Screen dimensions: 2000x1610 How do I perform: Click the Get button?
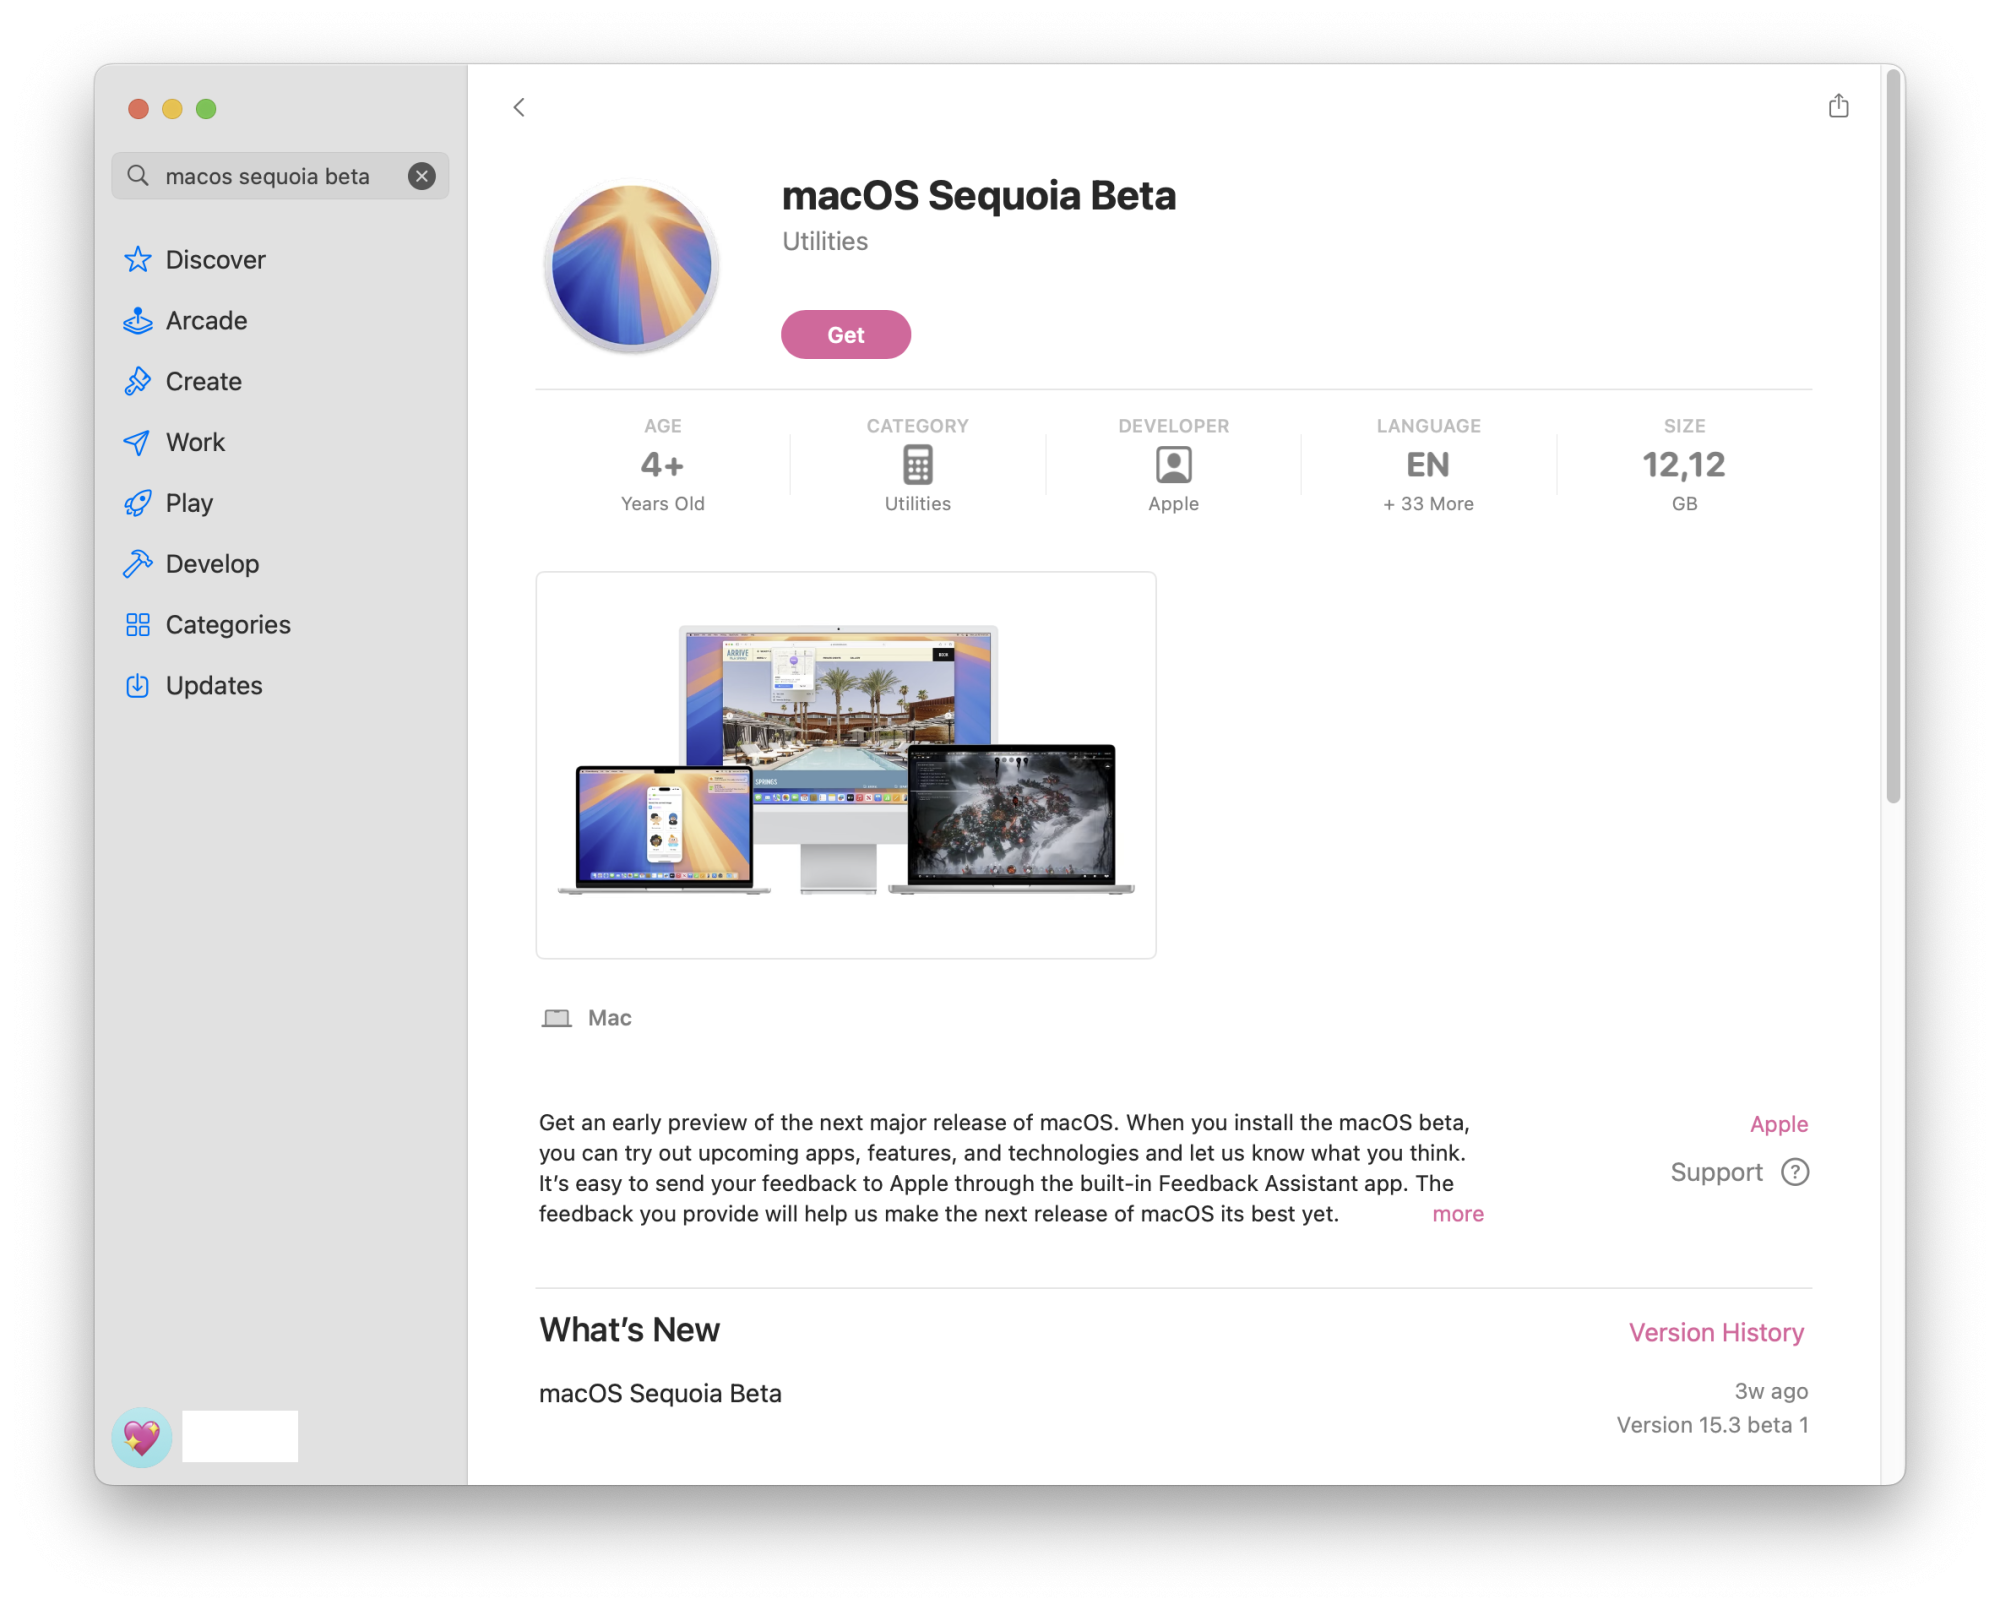point(845,335)
